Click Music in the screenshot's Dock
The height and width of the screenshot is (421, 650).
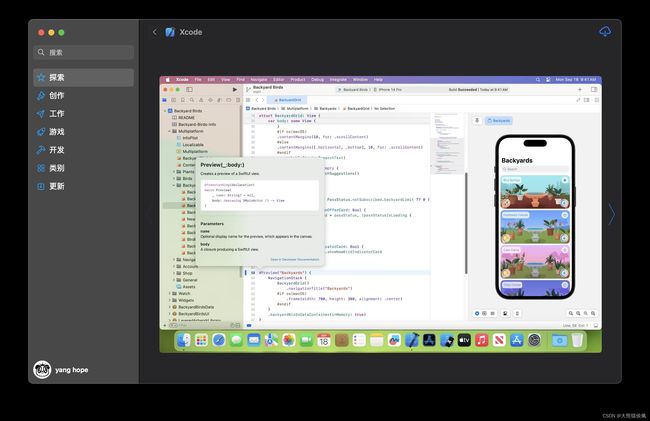pyautogui.click(x=481, y=341)
